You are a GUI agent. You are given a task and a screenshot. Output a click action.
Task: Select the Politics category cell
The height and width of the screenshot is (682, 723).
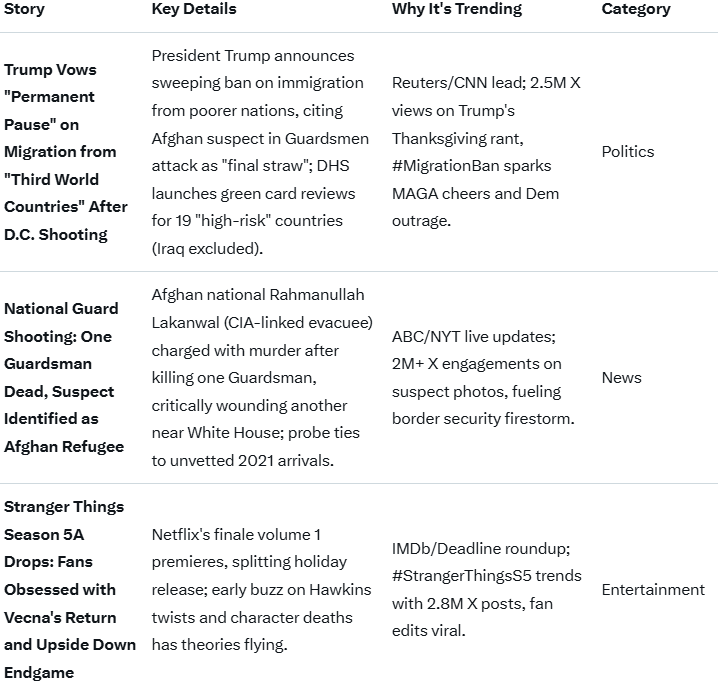pyautogui.click(x=627, y=152)
